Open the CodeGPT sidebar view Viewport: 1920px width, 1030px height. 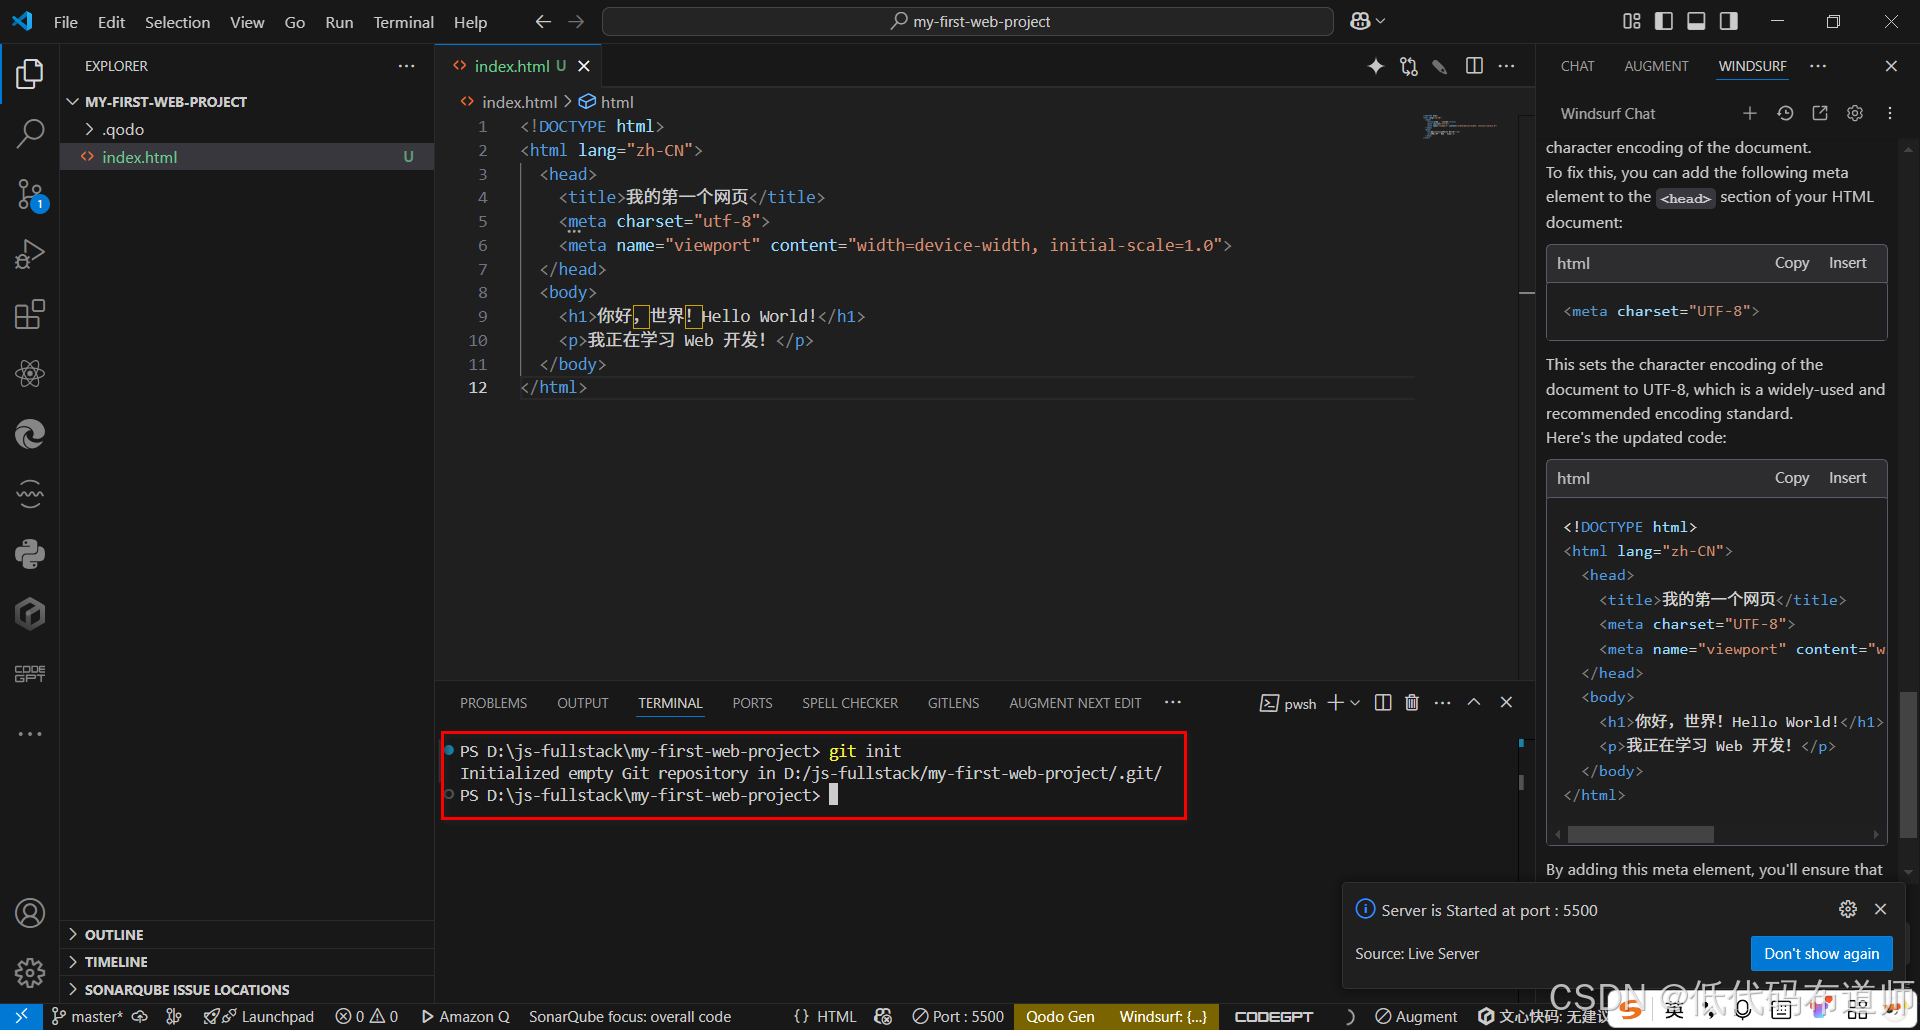[30, 674]
